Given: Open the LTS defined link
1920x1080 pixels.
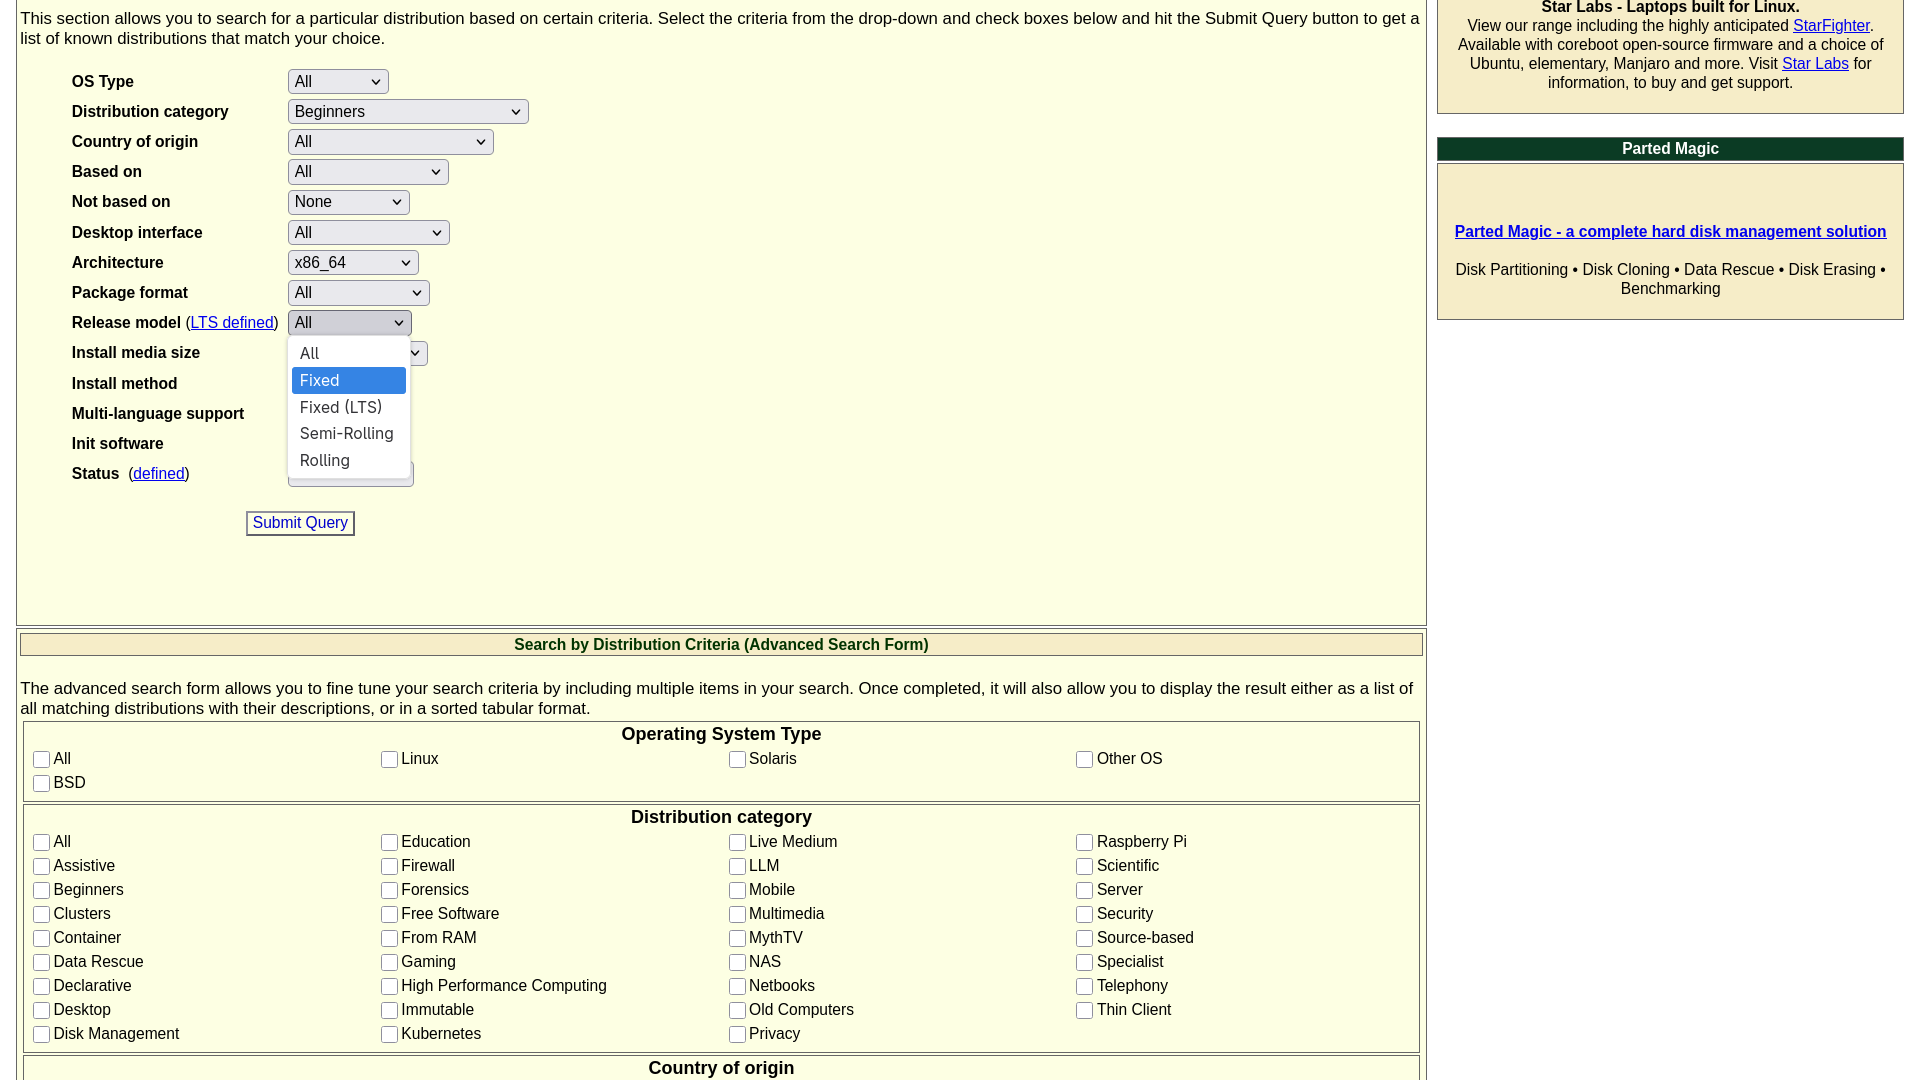Looking at the screenshot, I should click(231, 322).
